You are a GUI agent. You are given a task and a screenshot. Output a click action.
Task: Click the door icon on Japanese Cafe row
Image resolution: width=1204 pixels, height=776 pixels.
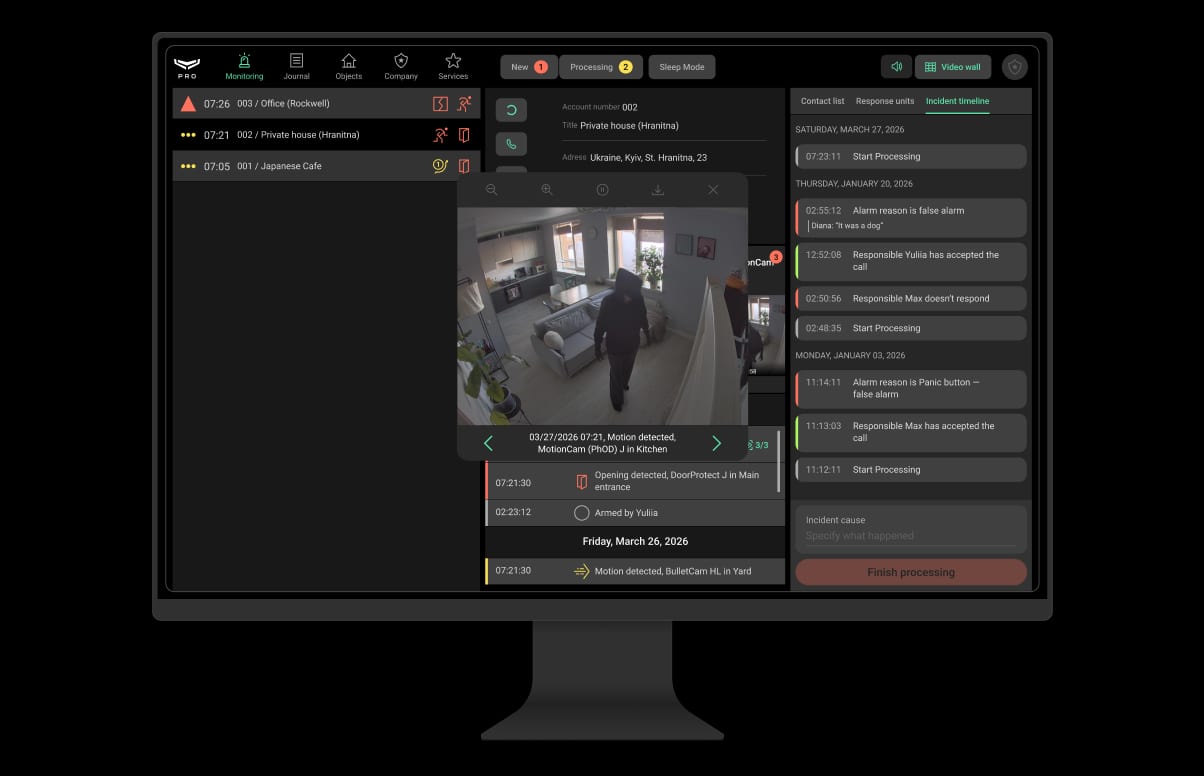point(464,166)
